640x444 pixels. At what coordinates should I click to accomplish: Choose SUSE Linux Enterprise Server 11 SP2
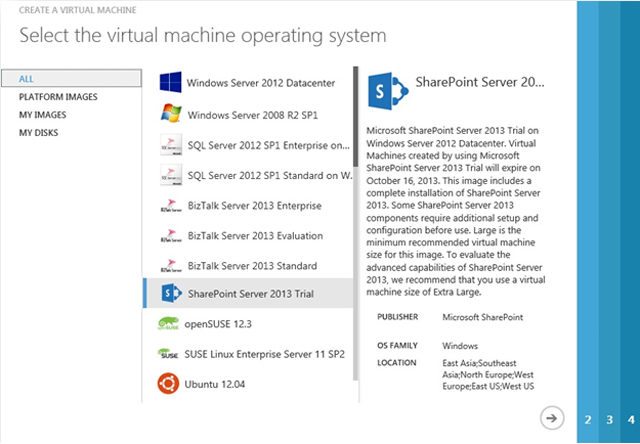pos(264,354)
